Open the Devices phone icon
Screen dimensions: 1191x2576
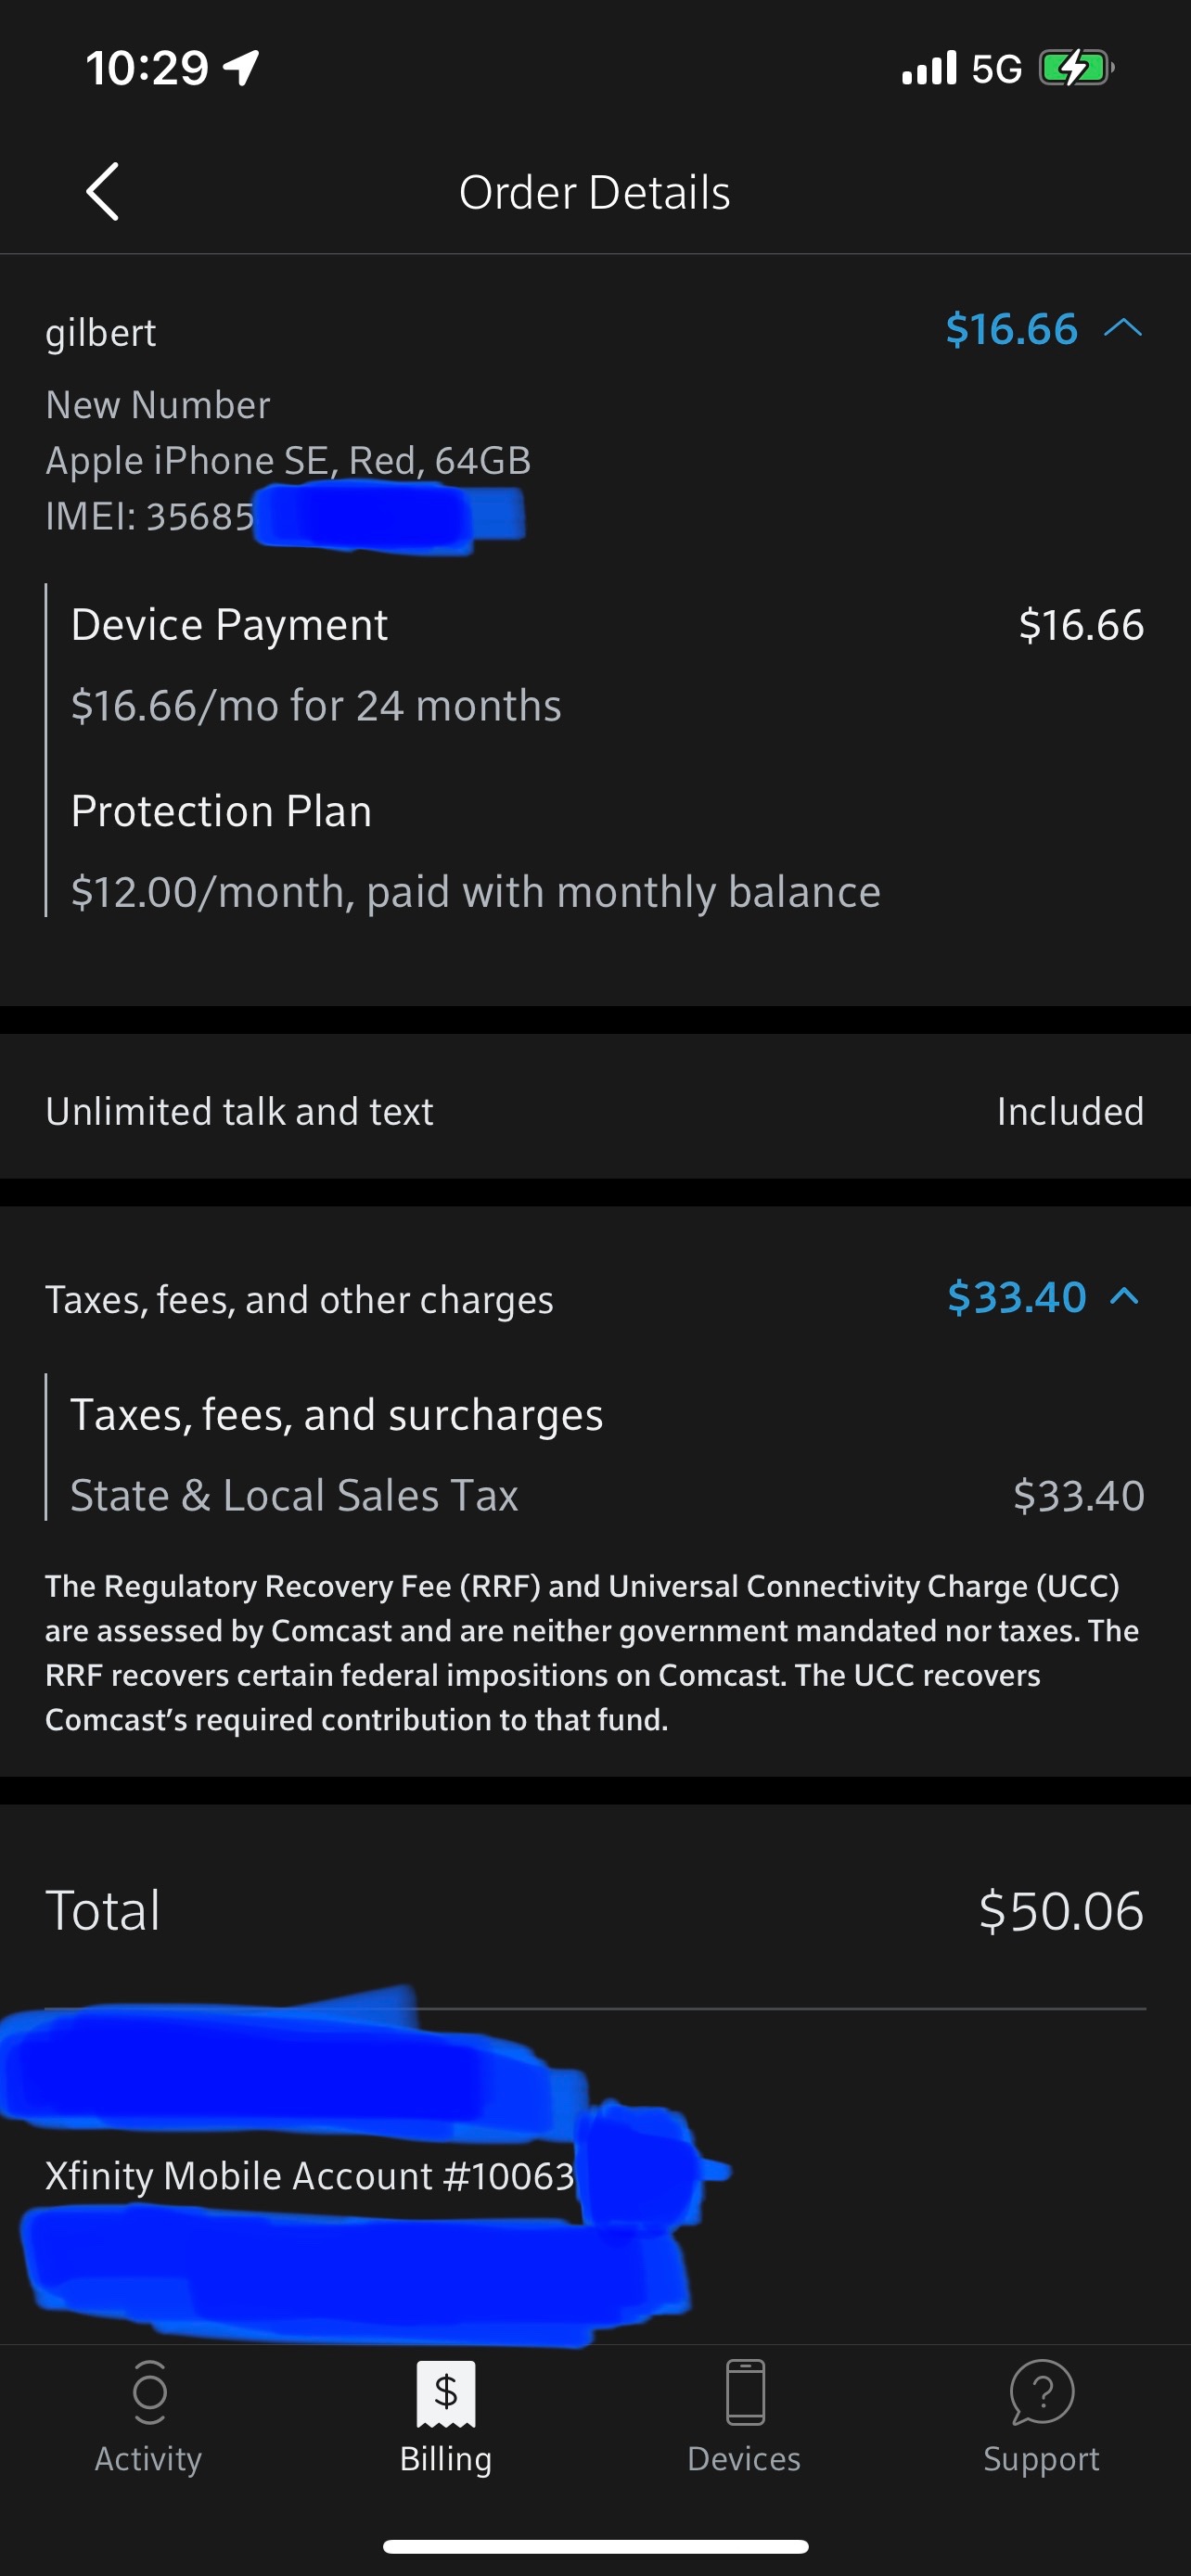[745, 2391]
